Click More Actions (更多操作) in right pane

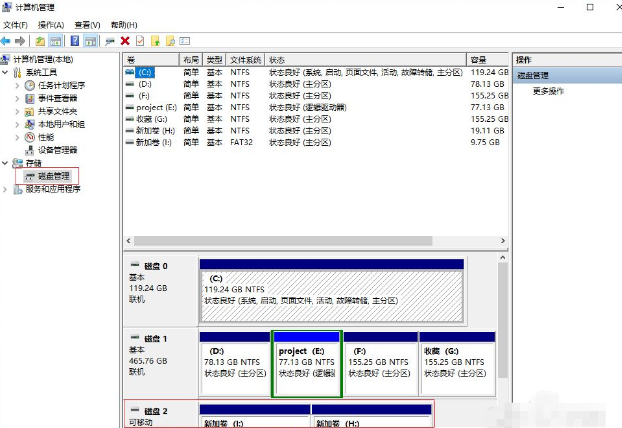point(549,91)
